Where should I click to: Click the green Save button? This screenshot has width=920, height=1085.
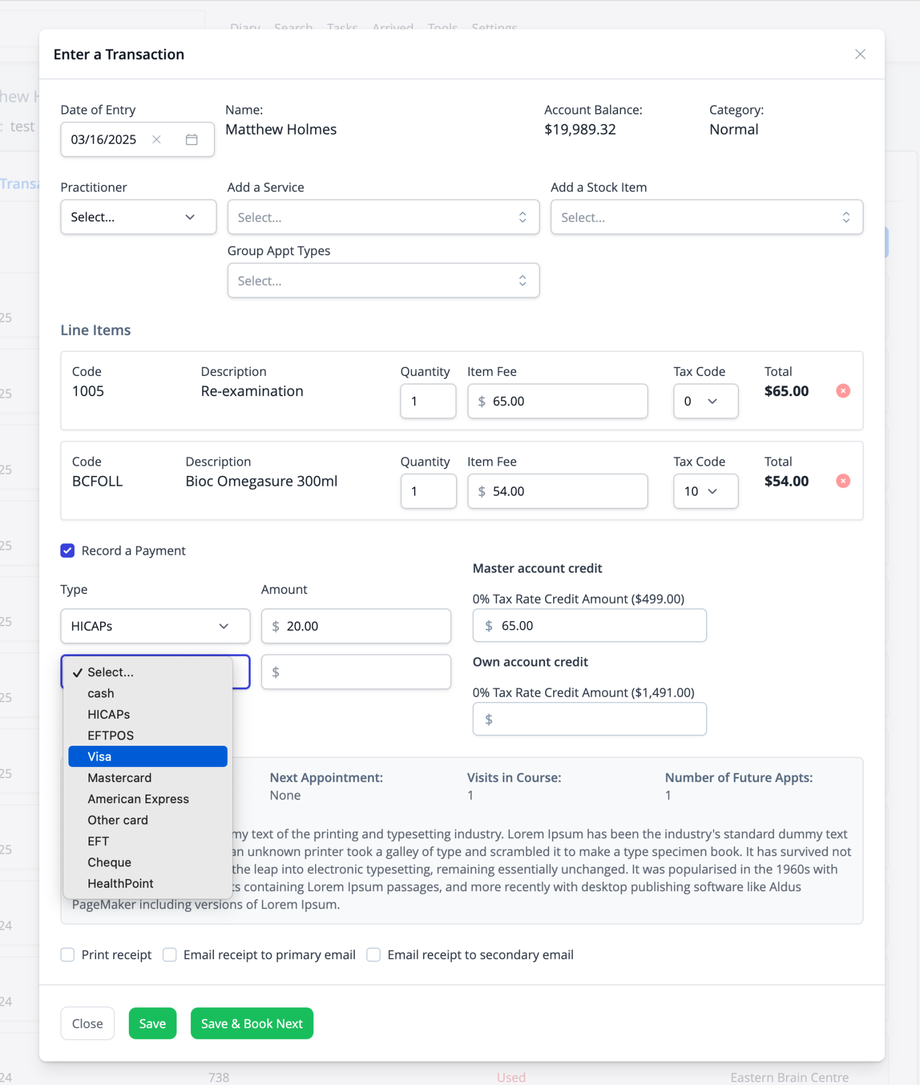[152, 1023]
